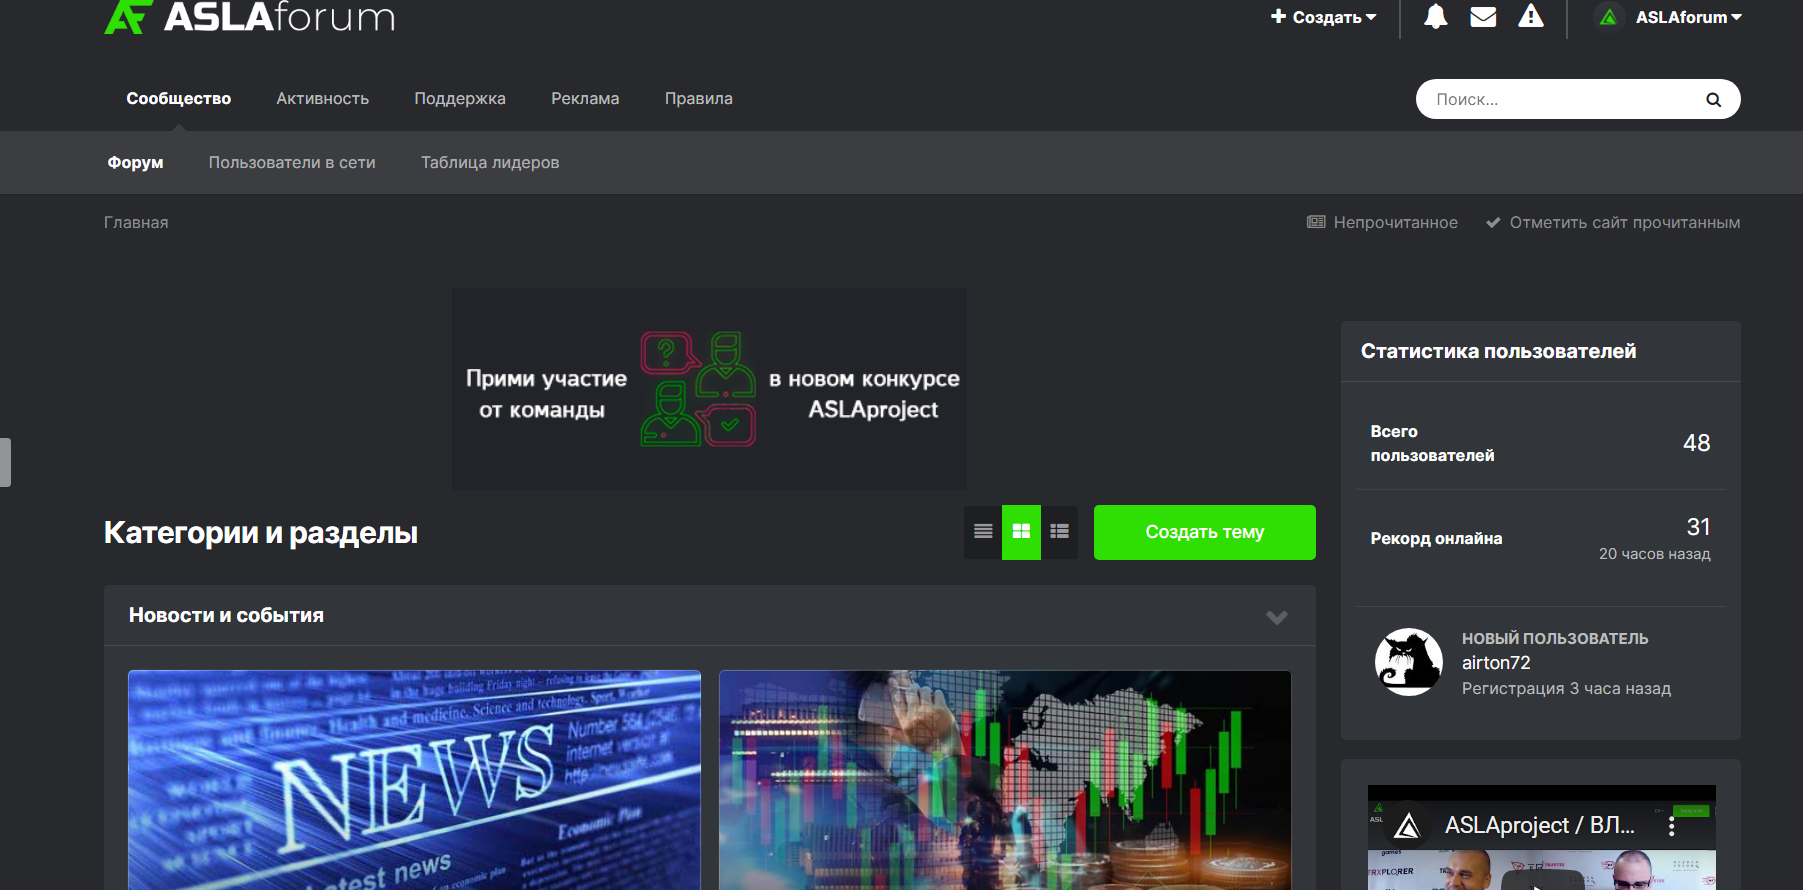1803x890 pixels.
Task: Click the Создать тему button
Action: coord(1205,532)
